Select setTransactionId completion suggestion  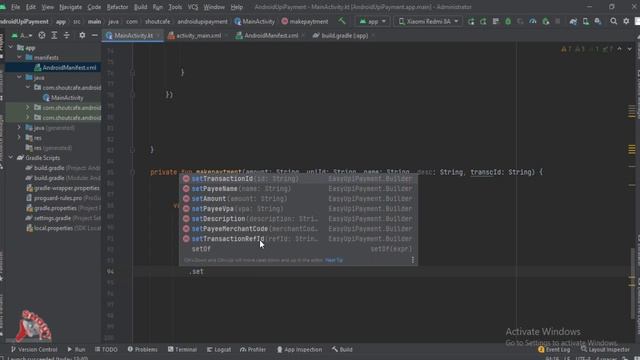pyautogui.click(x=298, y=179)
